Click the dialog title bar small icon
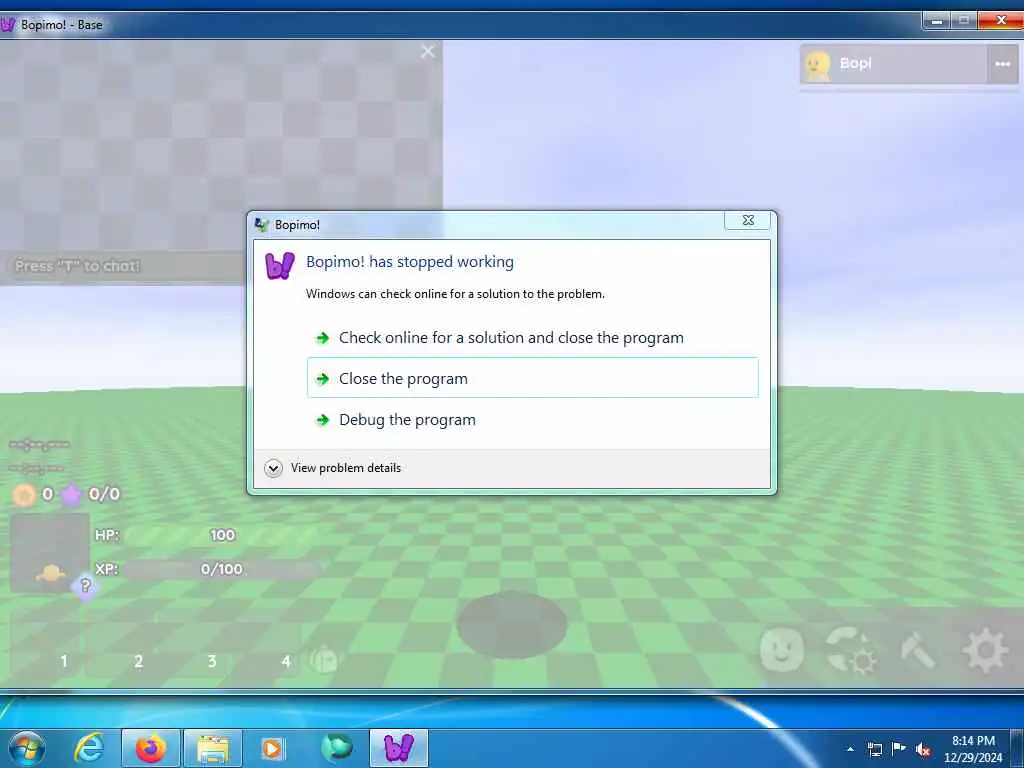The image size is (1024, 768). click(x=261, y=225)
